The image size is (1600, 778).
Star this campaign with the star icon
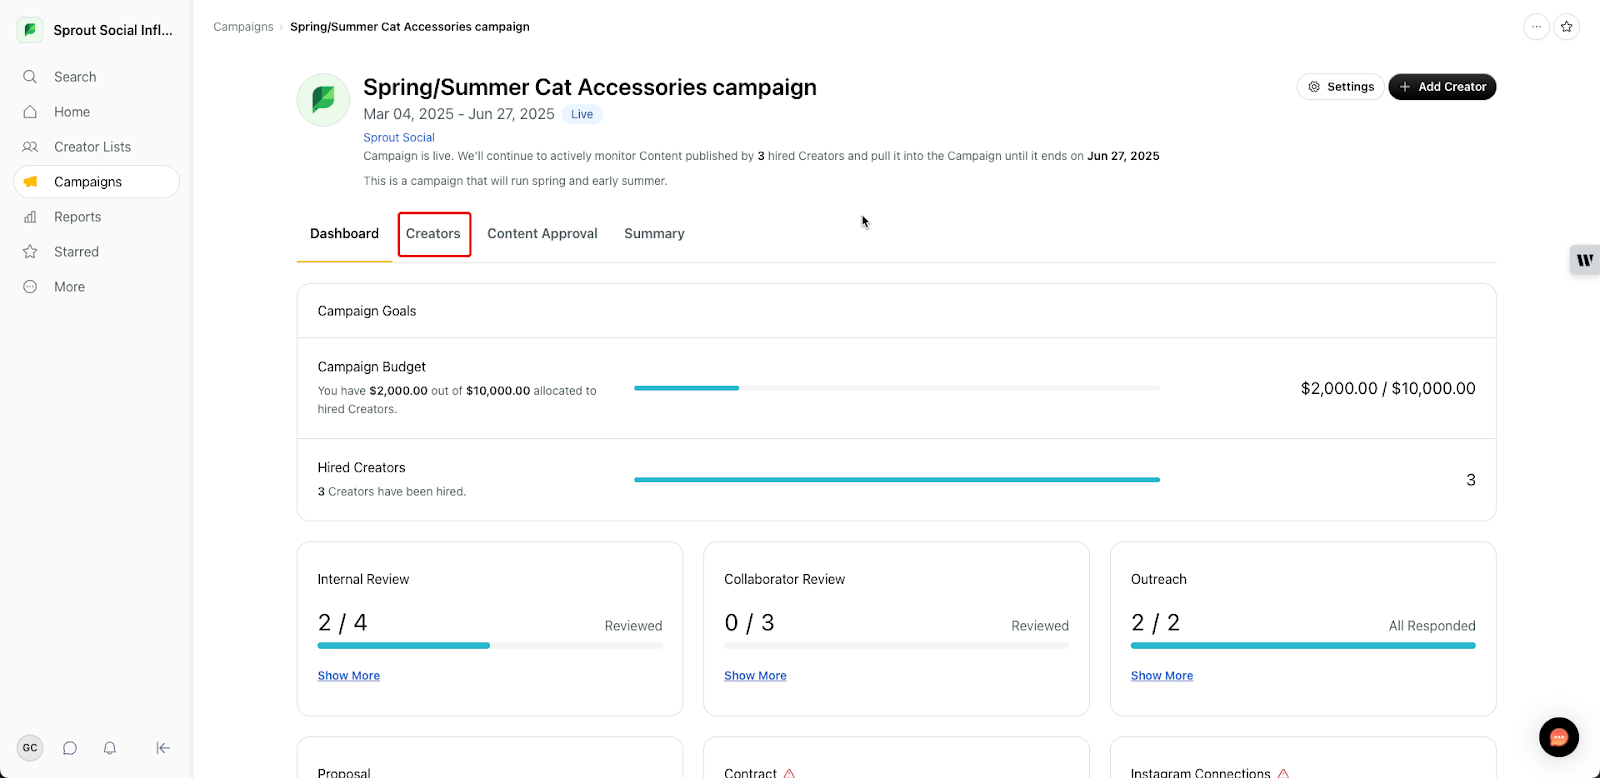click(1567, 27)
